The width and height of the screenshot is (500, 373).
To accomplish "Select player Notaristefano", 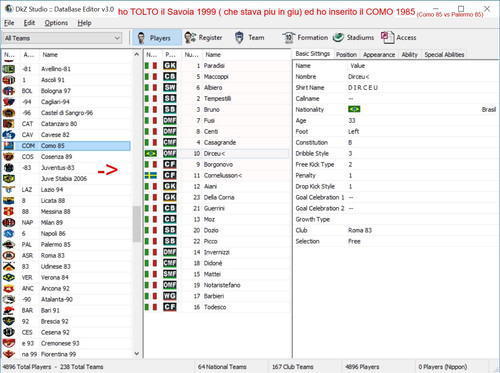I will coord(217,285).
